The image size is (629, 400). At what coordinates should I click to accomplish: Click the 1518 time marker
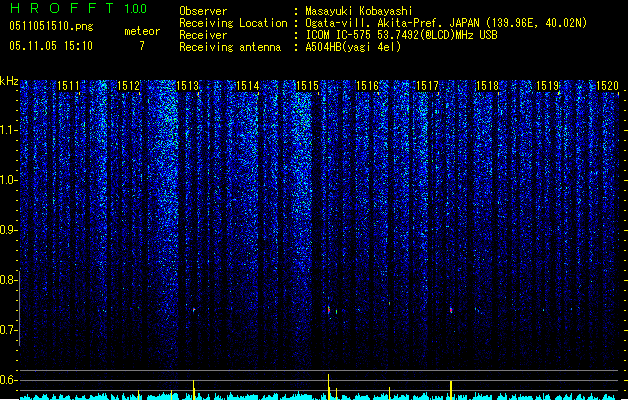pyautogui.click(x=487, y=86)
